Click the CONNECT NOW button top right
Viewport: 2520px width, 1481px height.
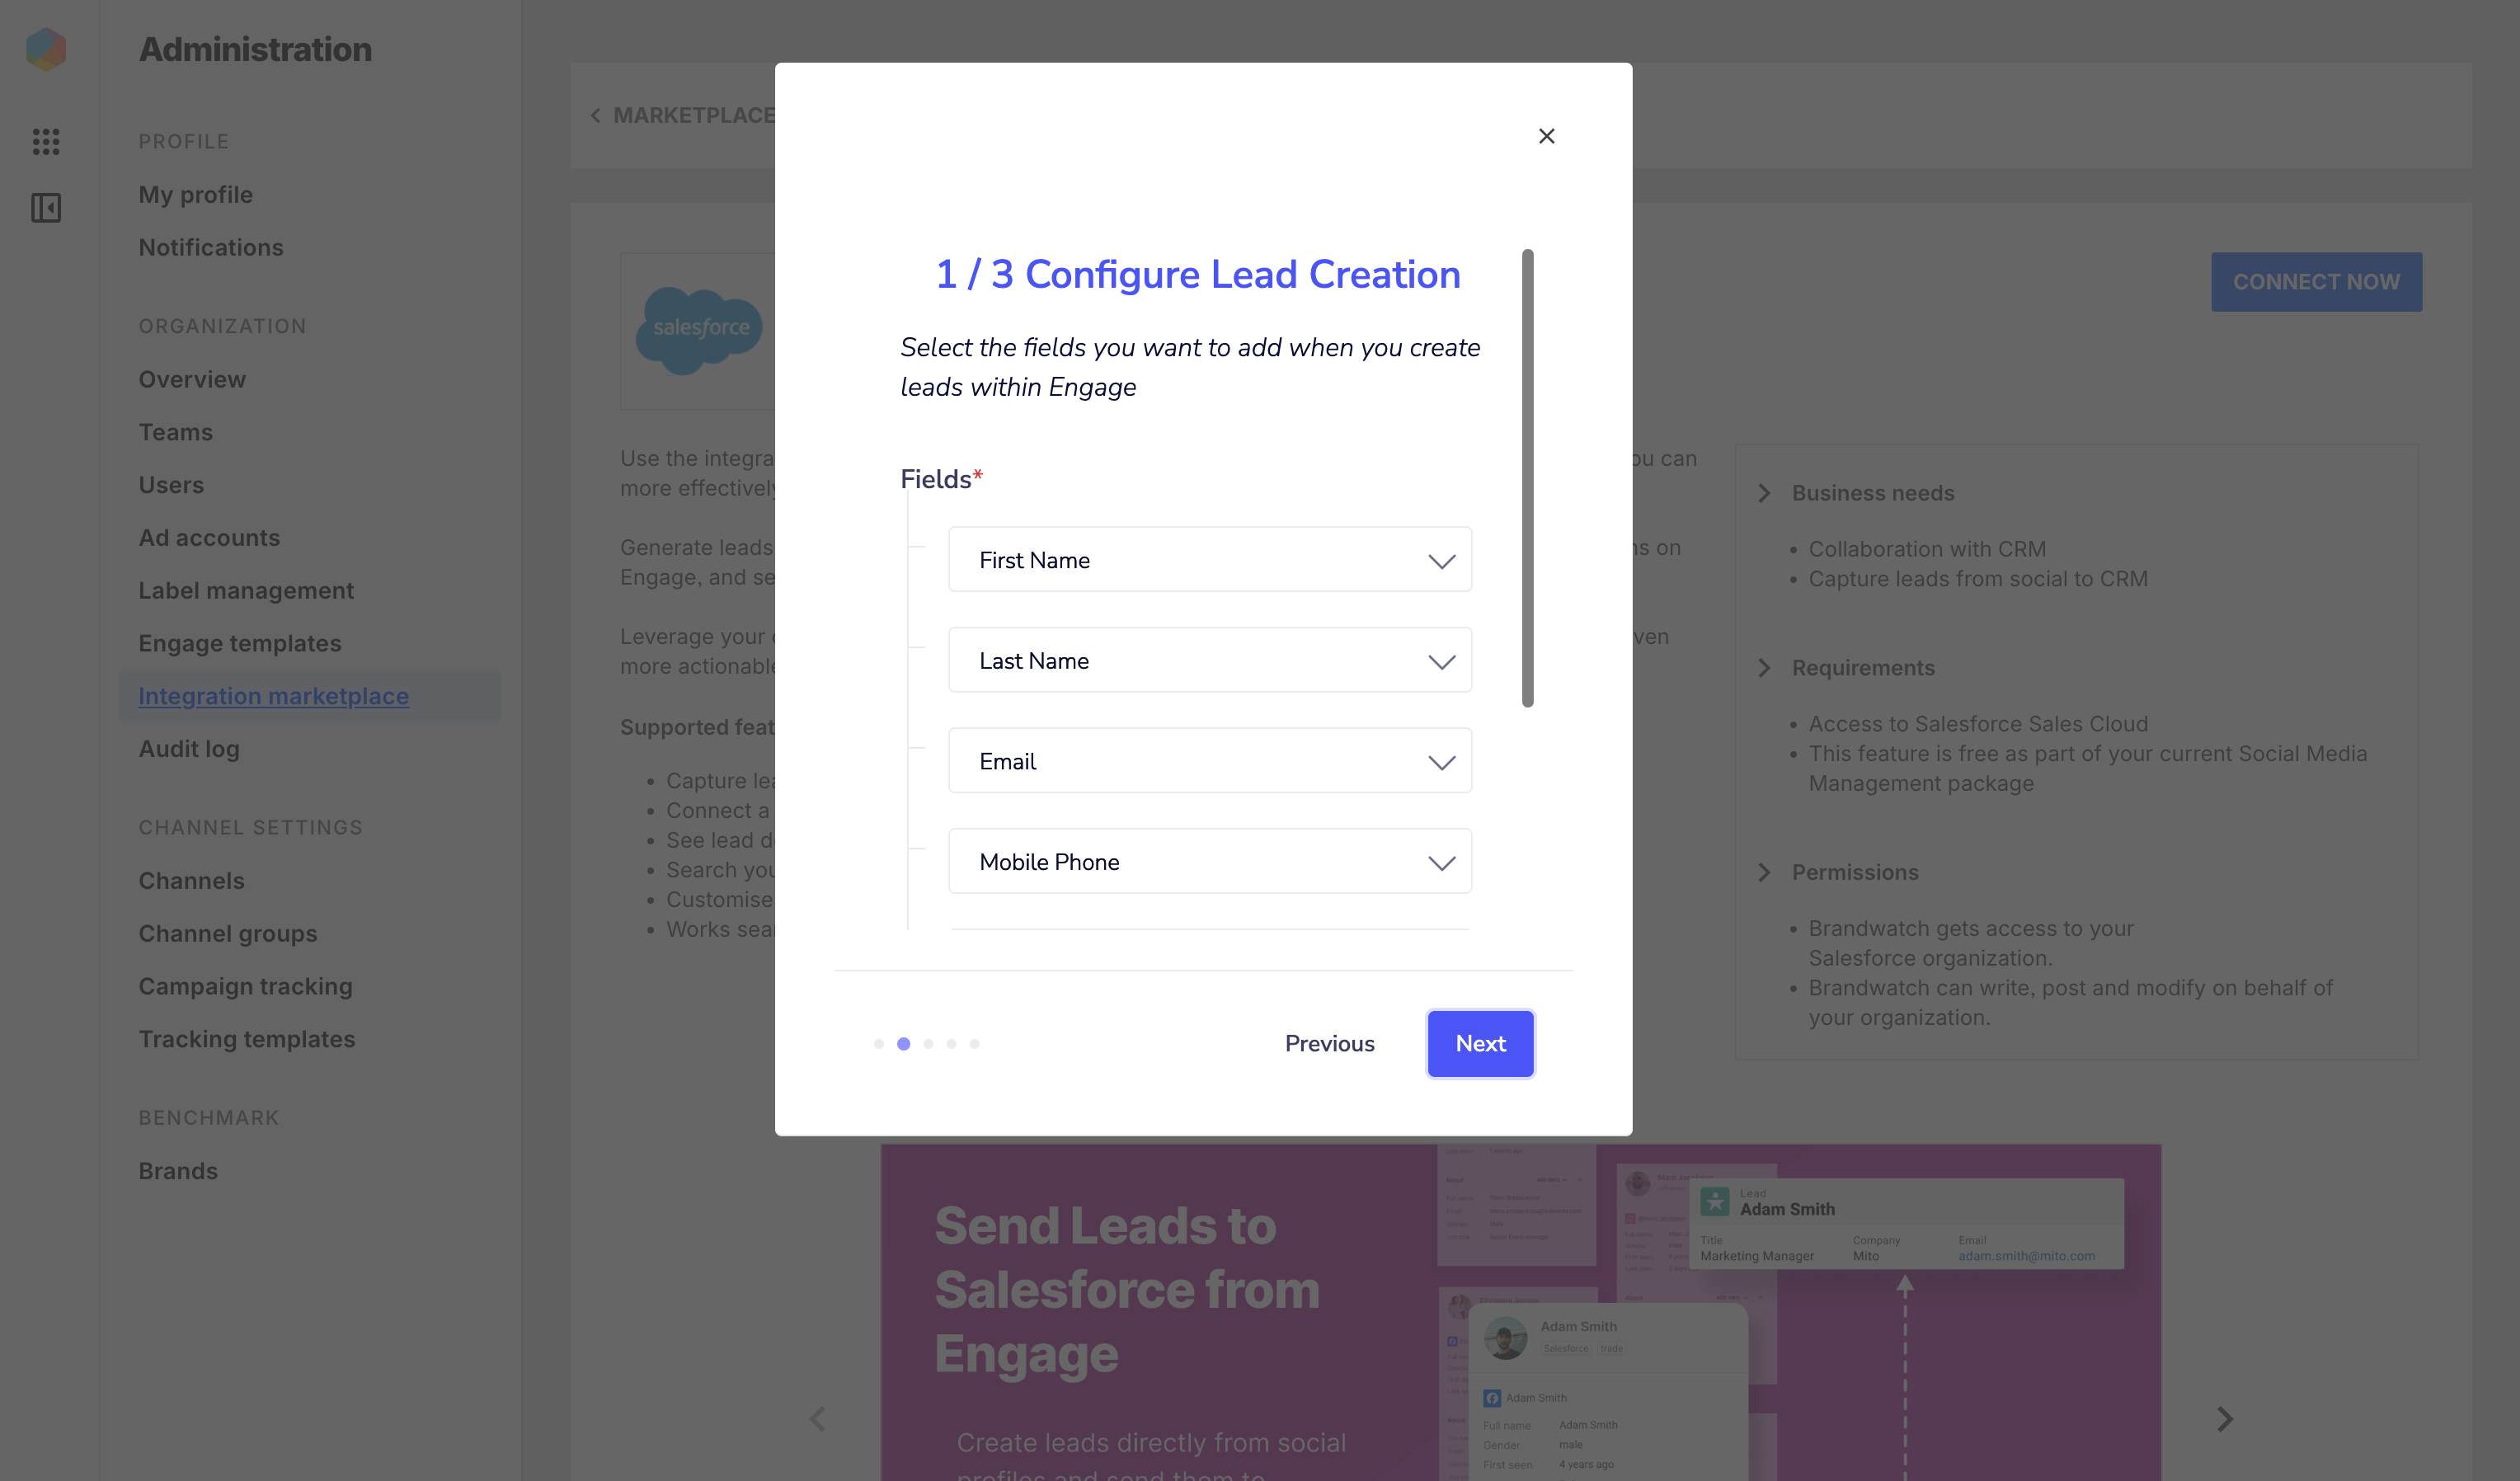tap(2315, 282)
